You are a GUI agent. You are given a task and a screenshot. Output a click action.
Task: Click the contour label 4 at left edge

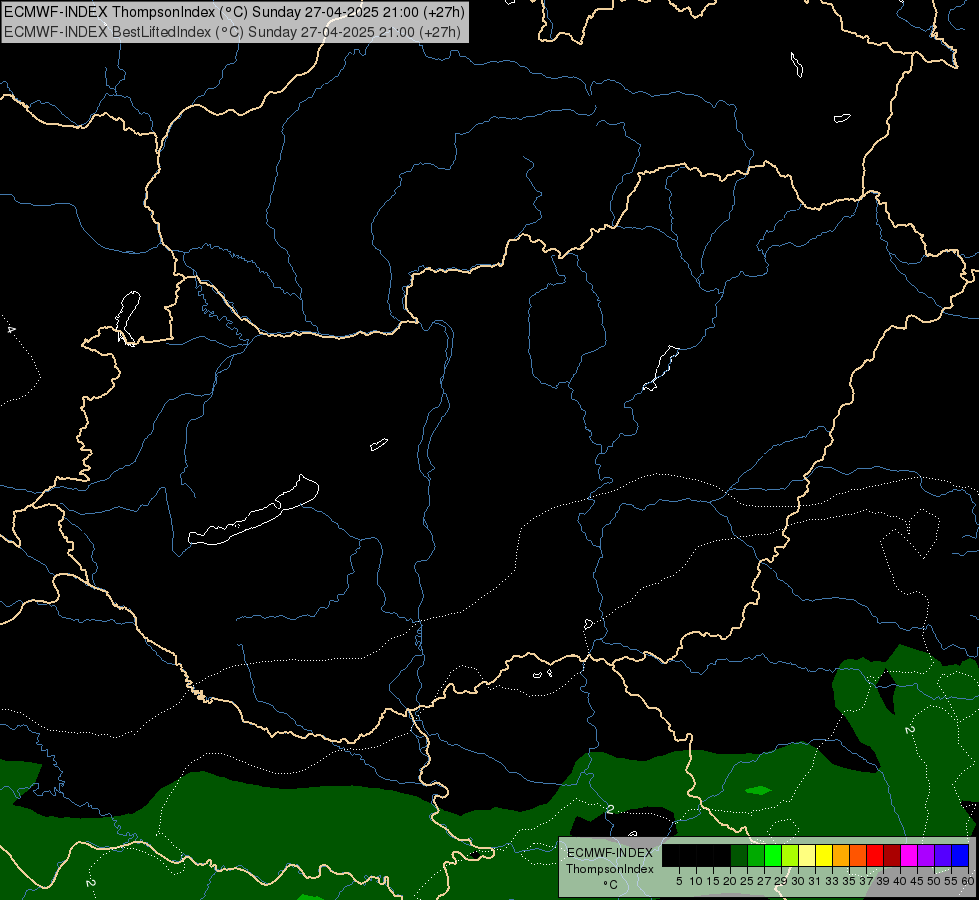click(x=11, y=329)
